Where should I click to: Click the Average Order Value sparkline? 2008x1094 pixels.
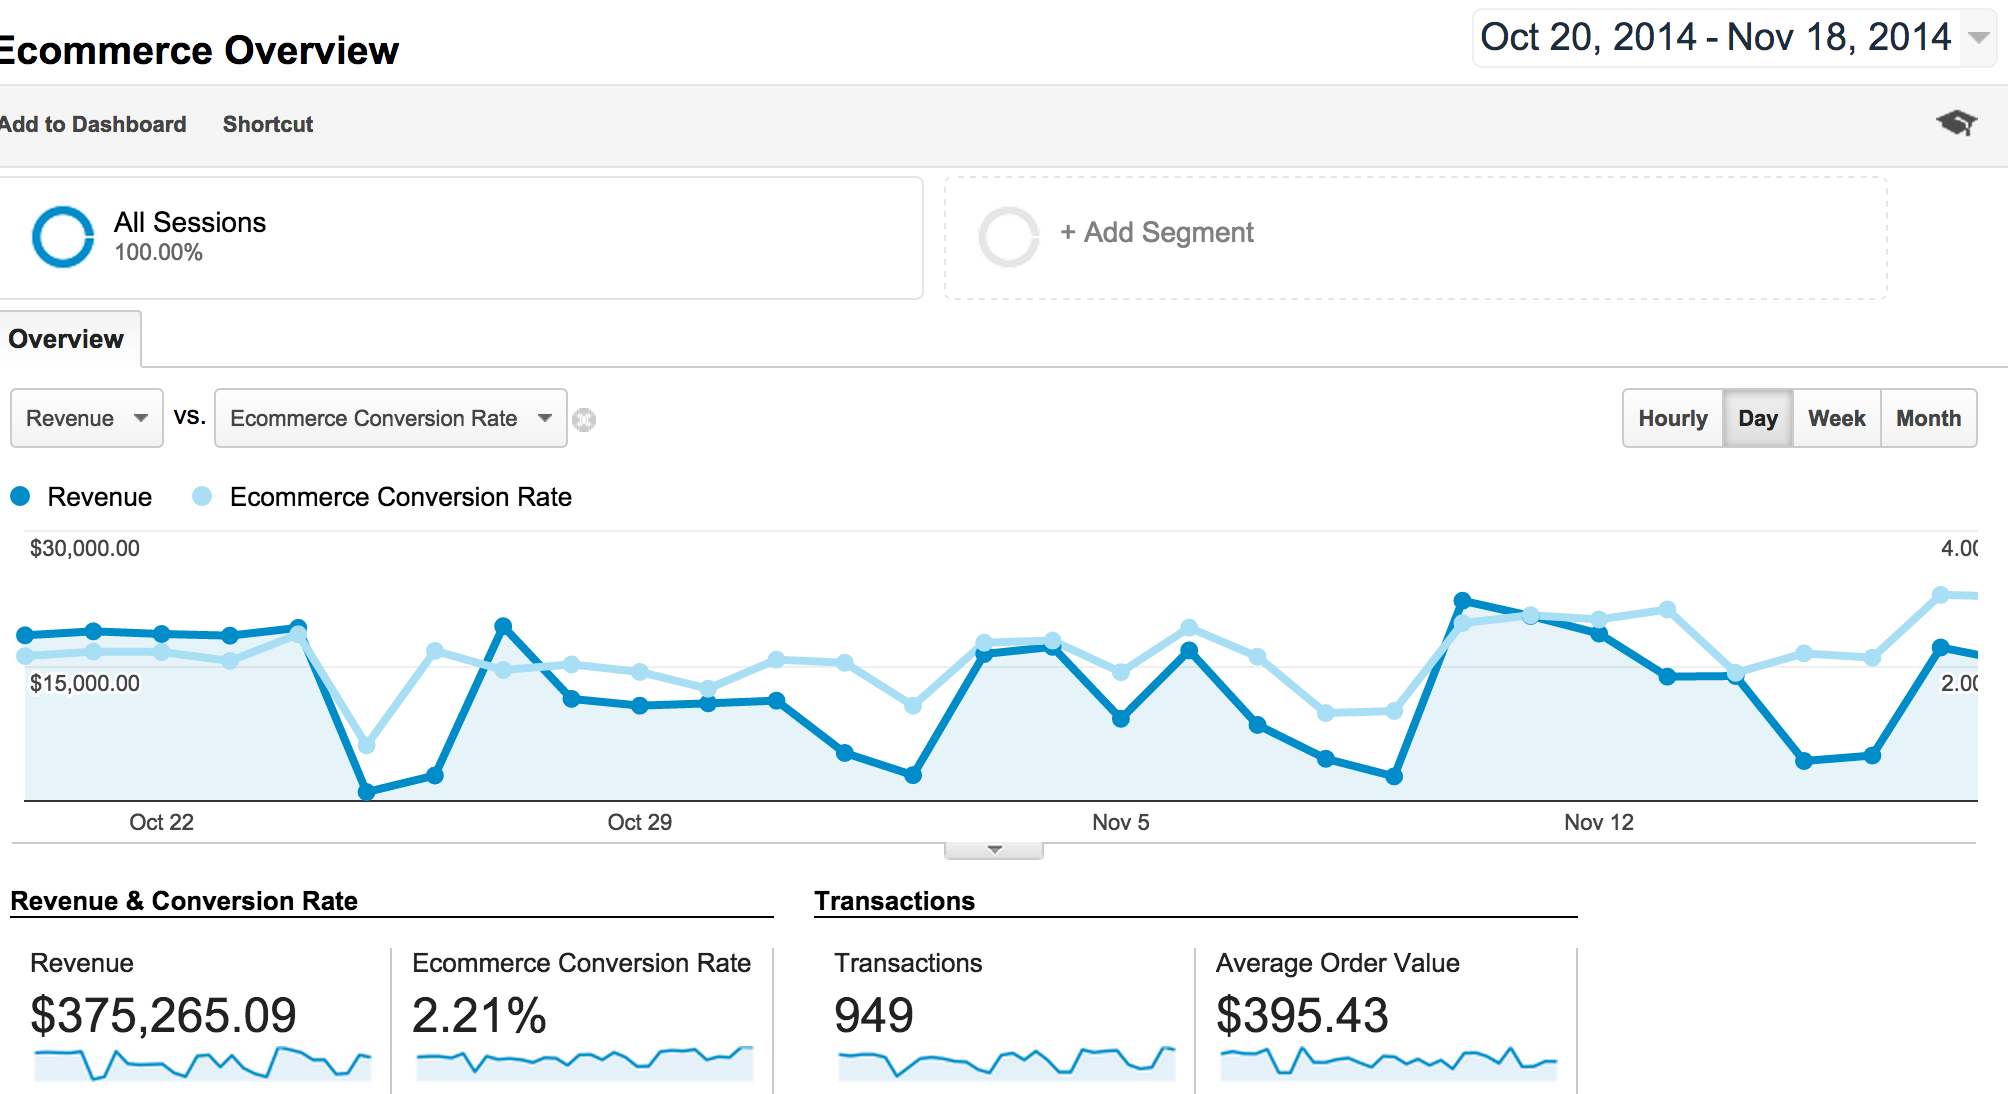1388,1063
